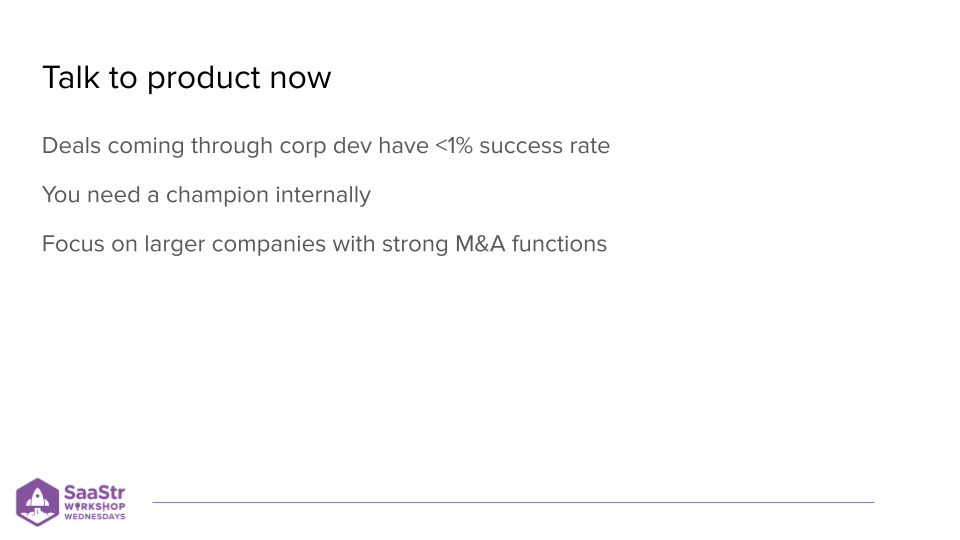960x540 pixels.
Task: Click the word 'functions' in the third line
Action: tap(559, 244)
